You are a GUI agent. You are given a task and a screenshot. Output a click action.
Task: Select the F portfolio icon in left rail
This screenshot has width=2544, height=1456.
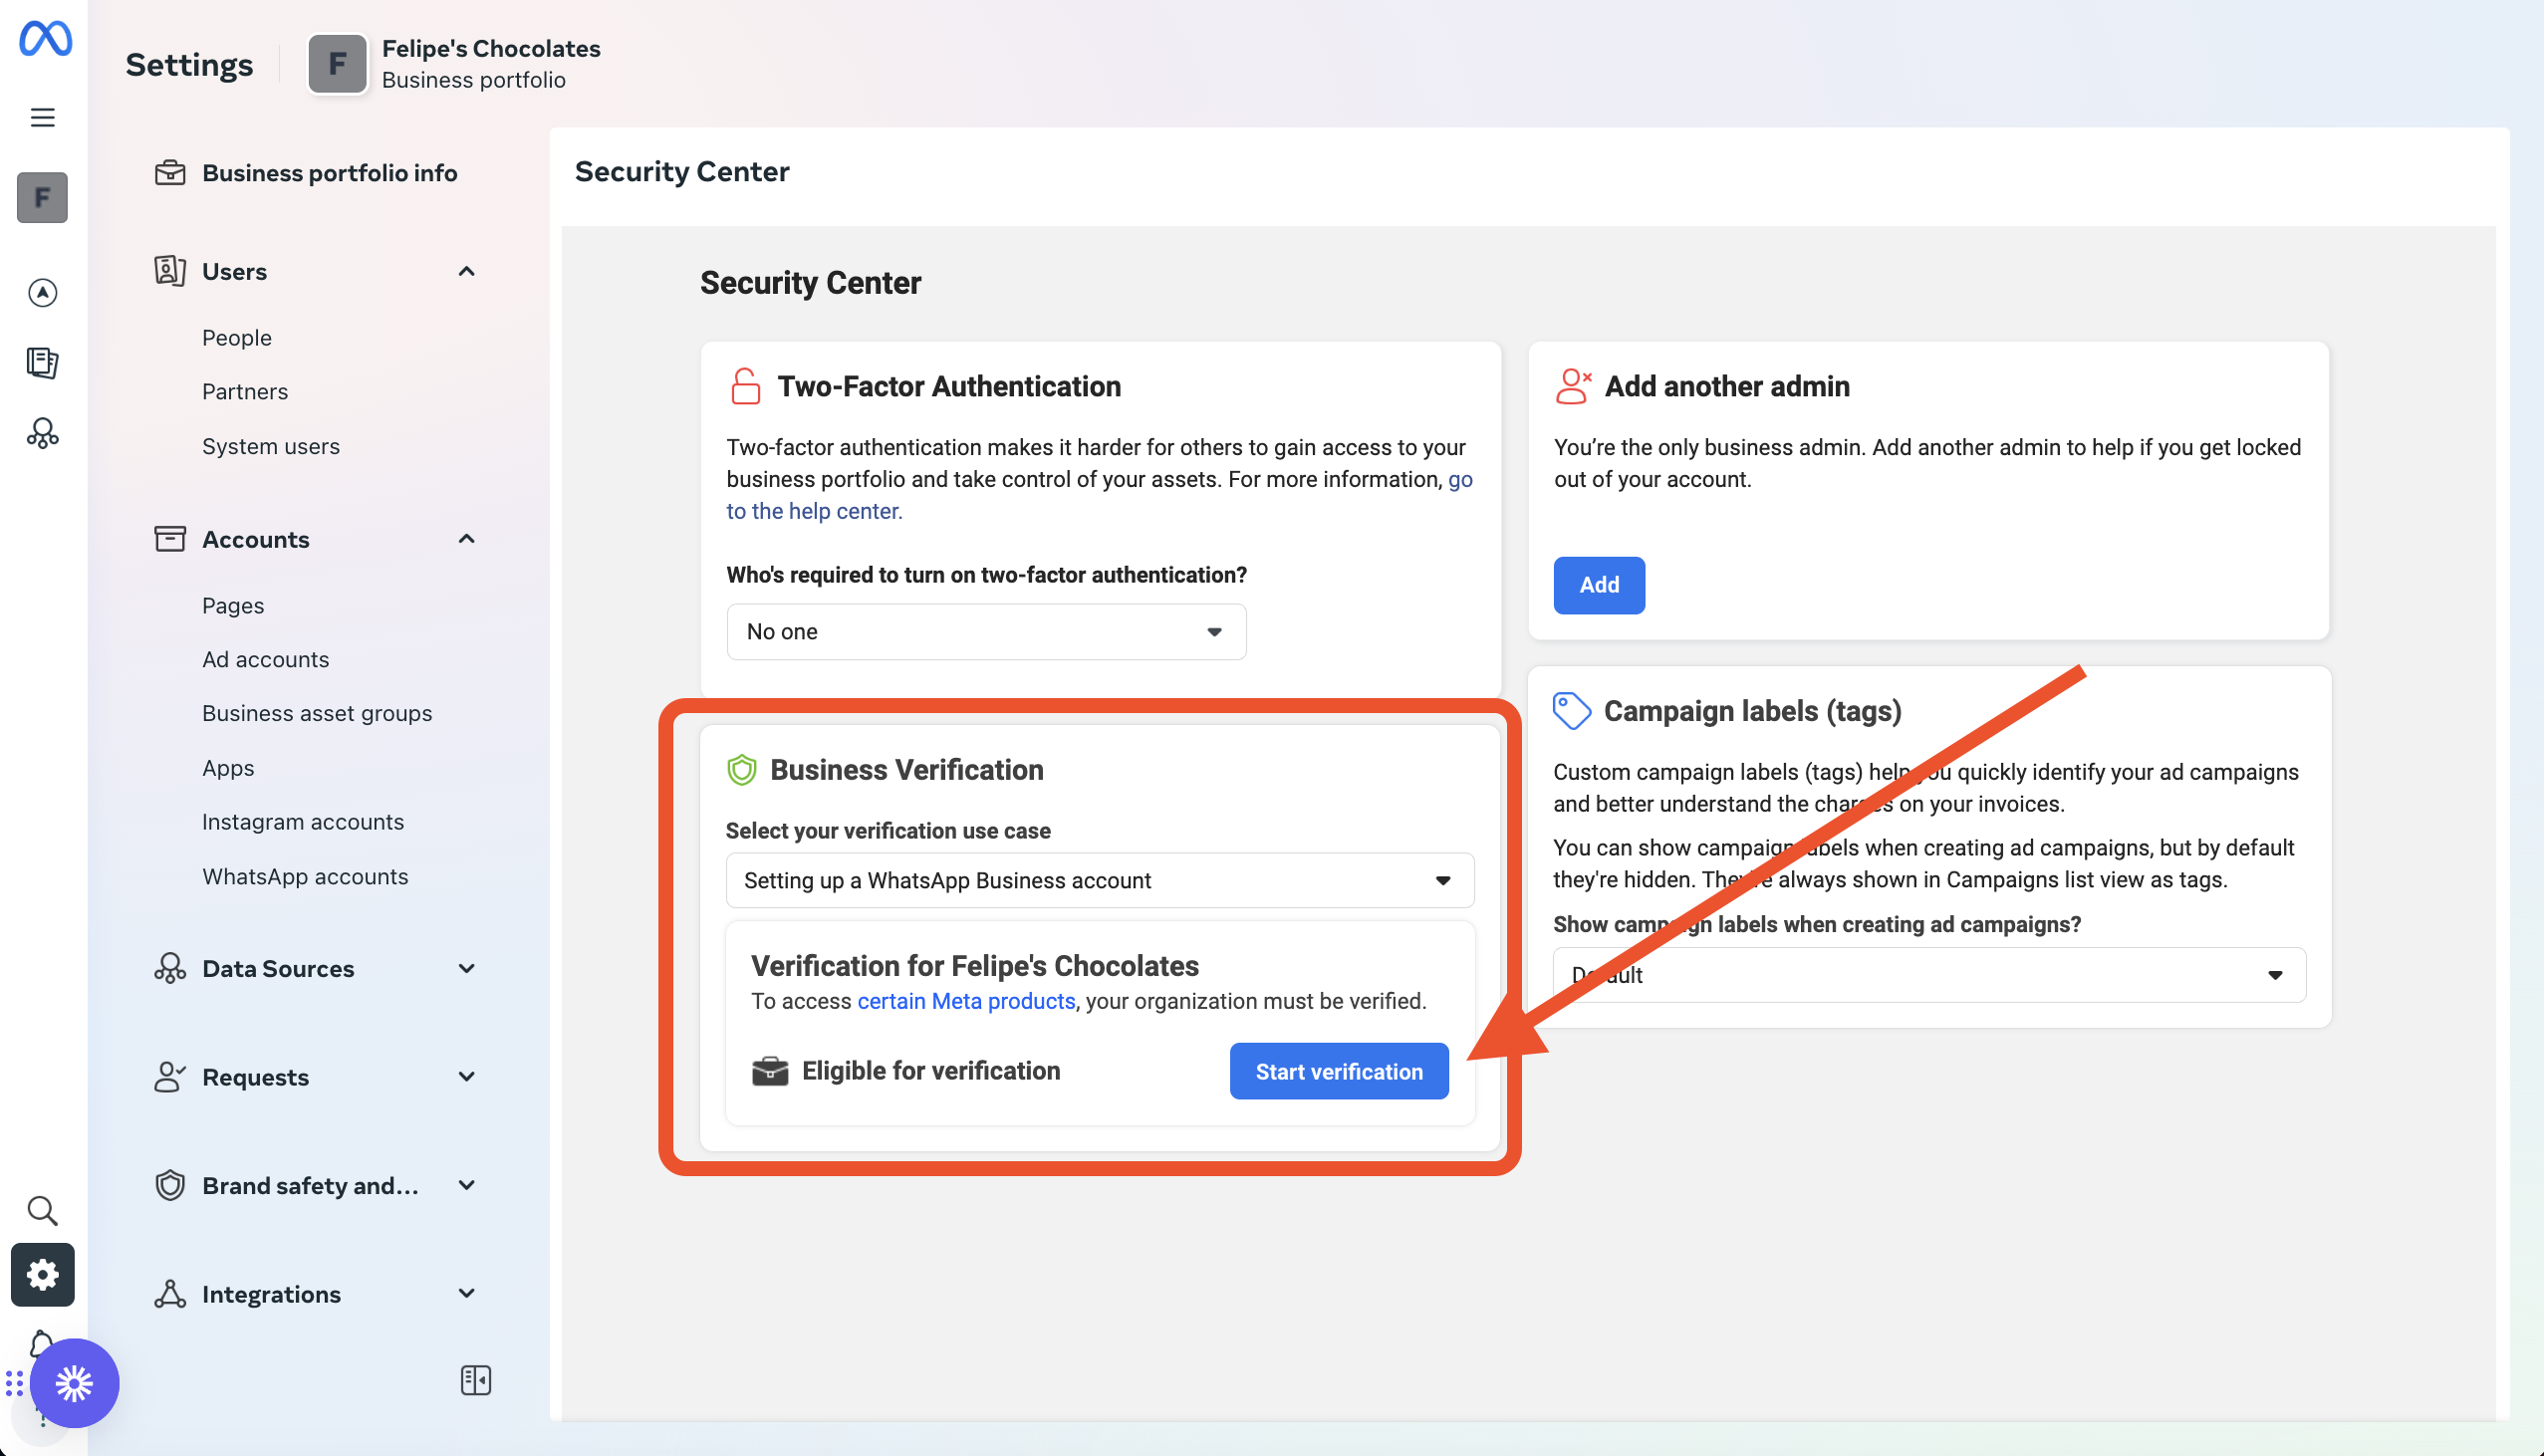coord(42,197)
